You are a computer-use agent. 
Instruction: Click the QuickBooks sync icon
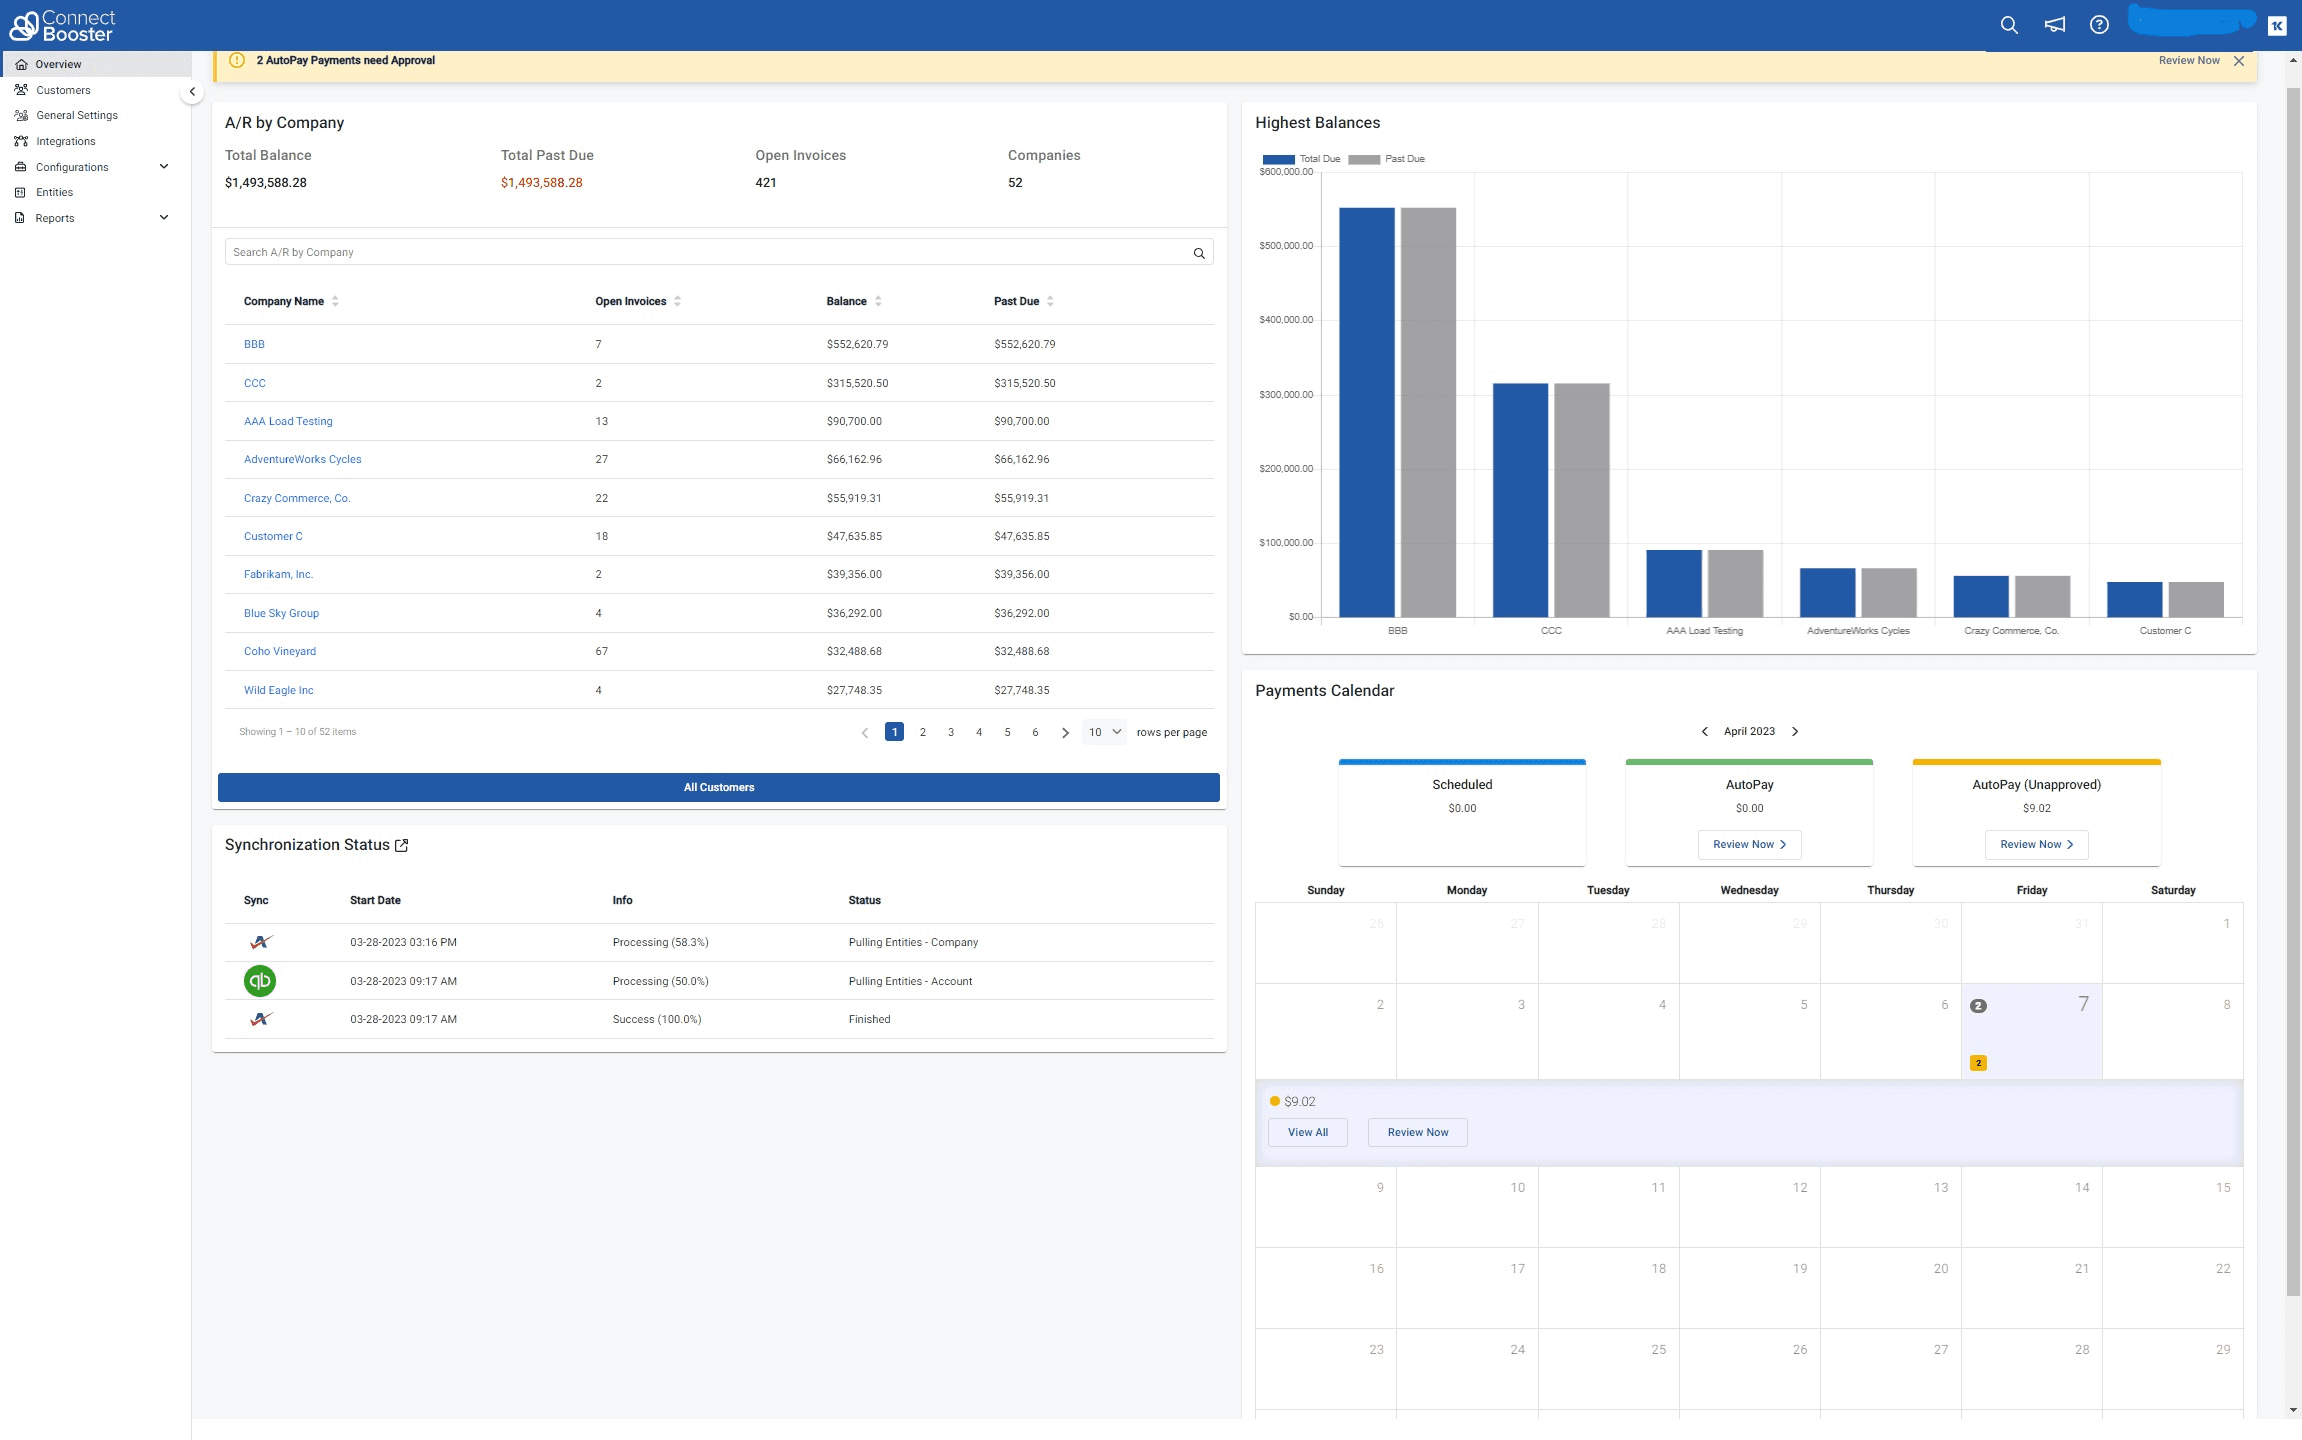coord(260,981)
